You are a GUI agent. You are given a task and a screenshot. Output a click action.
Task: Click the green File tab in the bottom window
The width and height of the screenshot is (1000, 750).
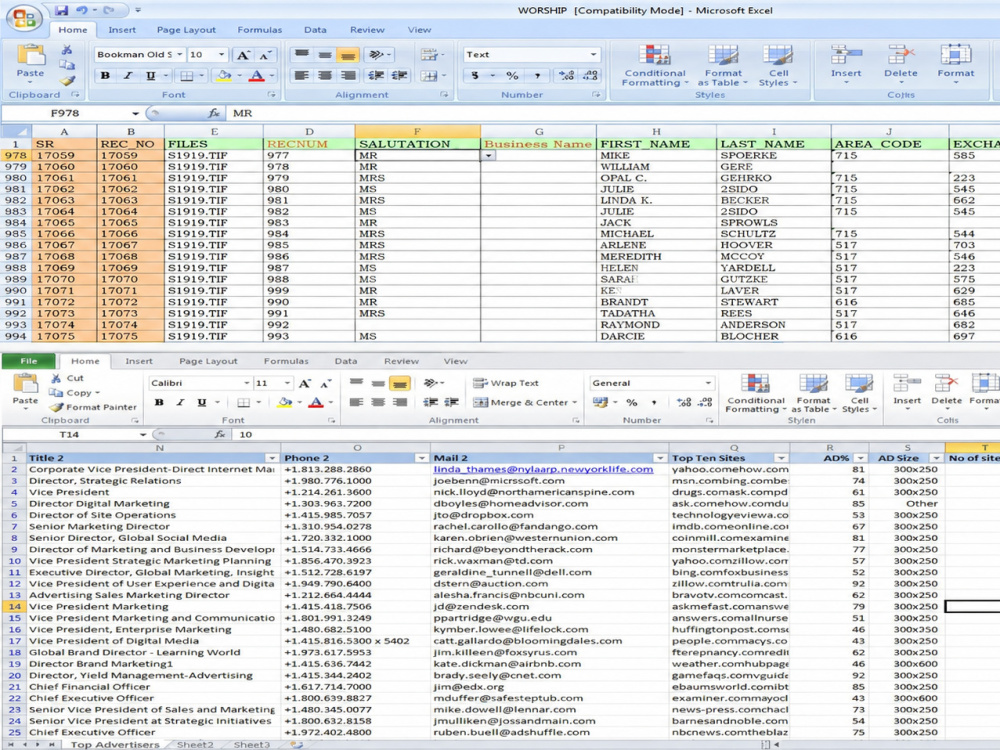point(29,361)
